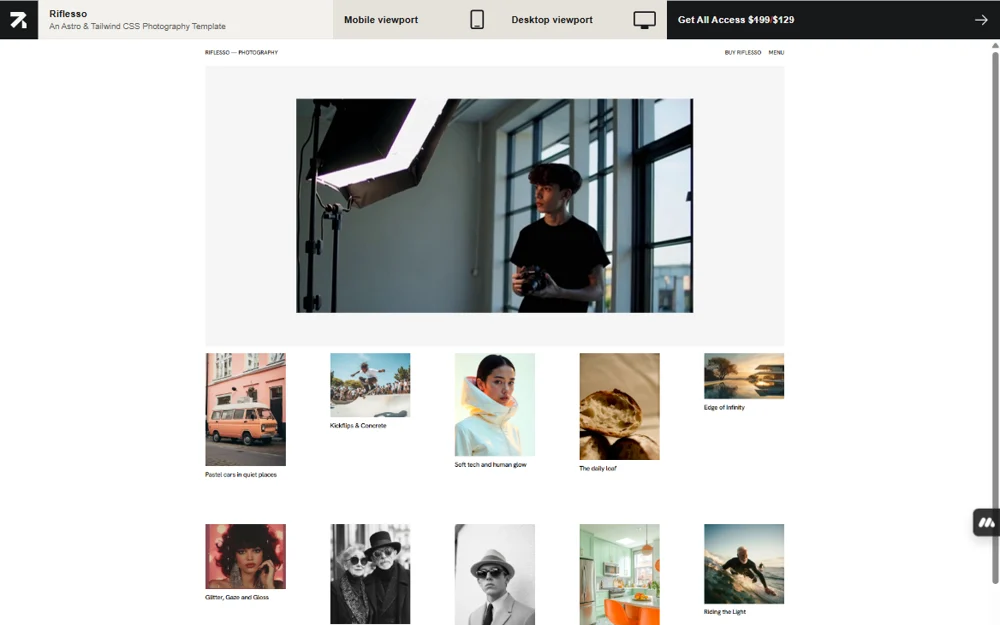Click Get All Access $129 button
The width and height of the screenshot is (1000, 625).
pos(833,20)
